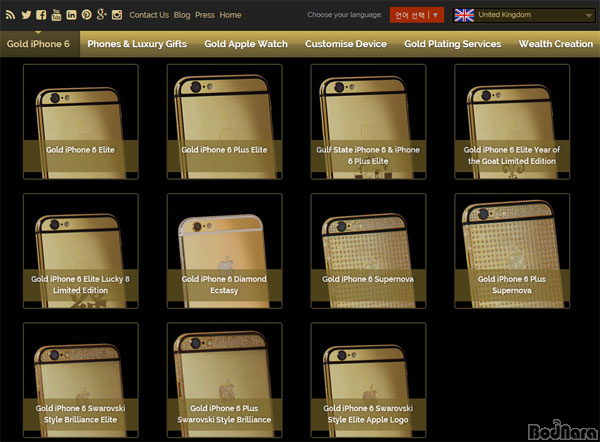Open the iPhone 6 Plus Swarovski Style Brilliance tile
600x442 pixels.
[225, 380]
